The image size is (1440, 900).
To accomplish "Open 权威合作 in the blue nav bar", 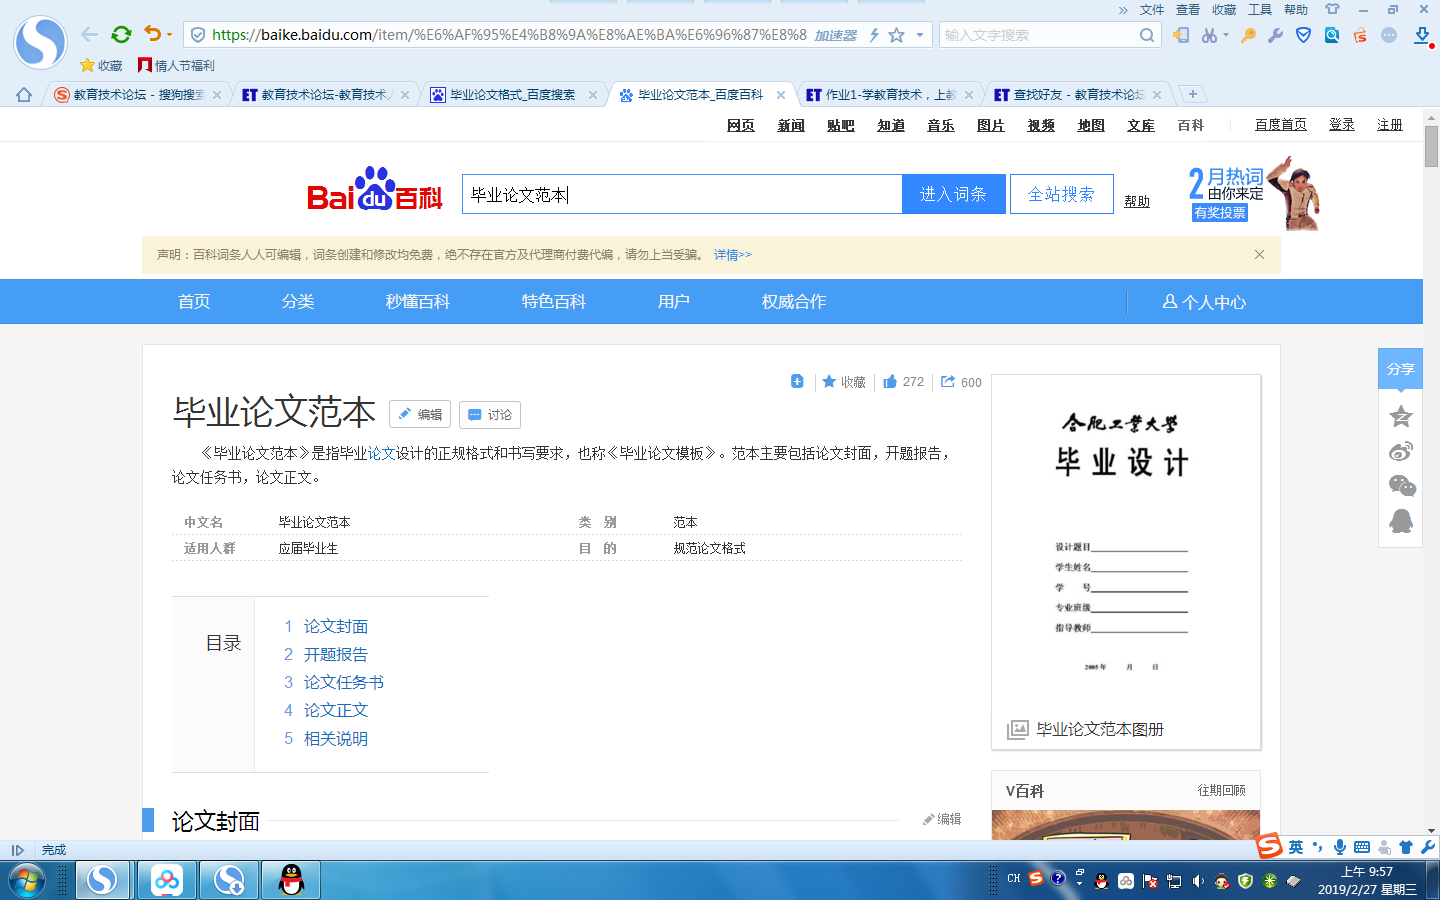I will pos(794,301).
